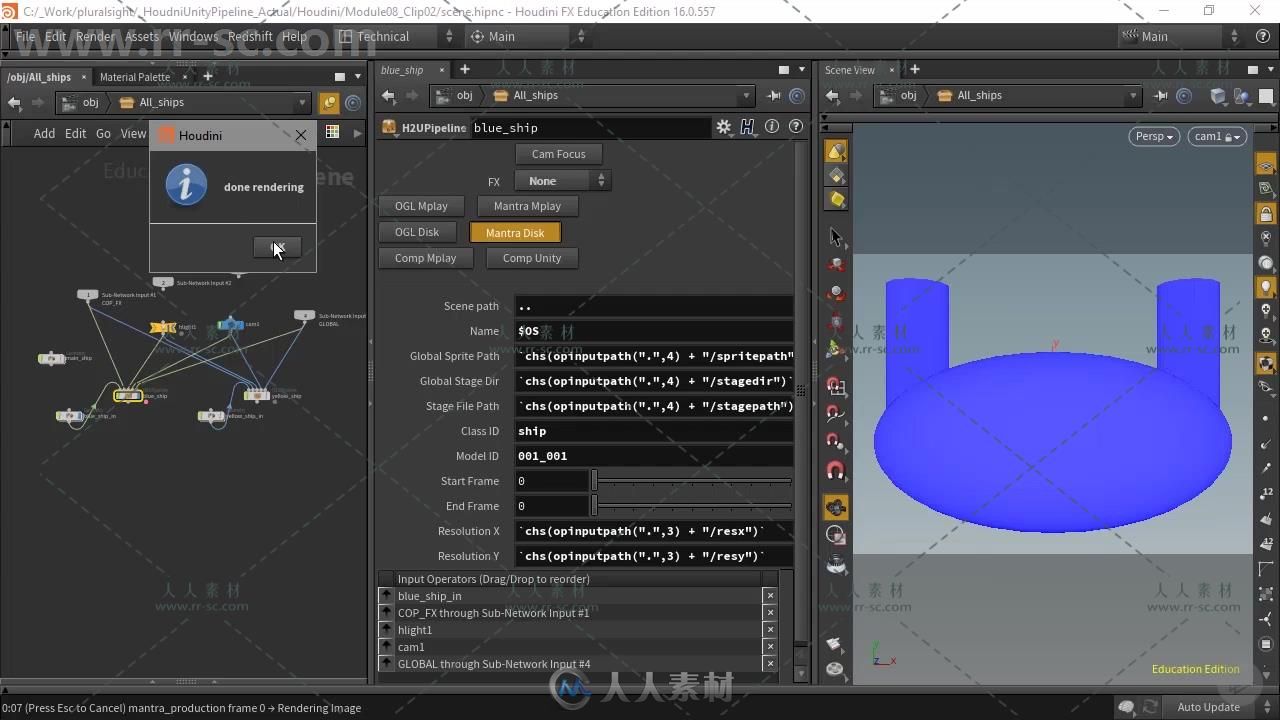The image size is (1280, 720).
Task: Click the Class ID field containing ship
Action: (654, 431)
